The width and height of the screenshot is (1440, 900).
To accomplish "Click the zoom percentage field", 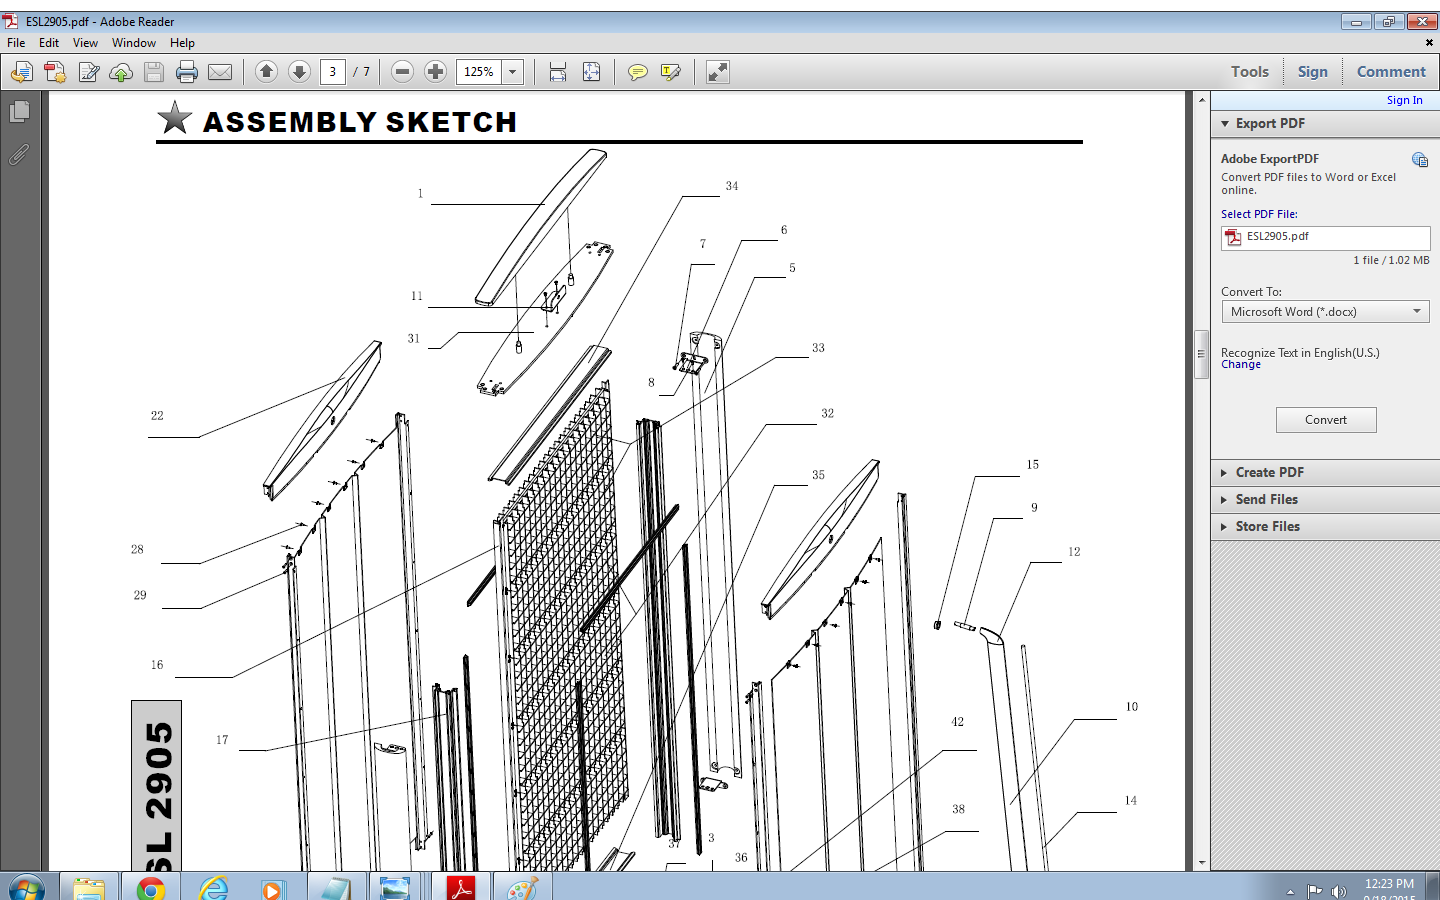I will point(479,72).
